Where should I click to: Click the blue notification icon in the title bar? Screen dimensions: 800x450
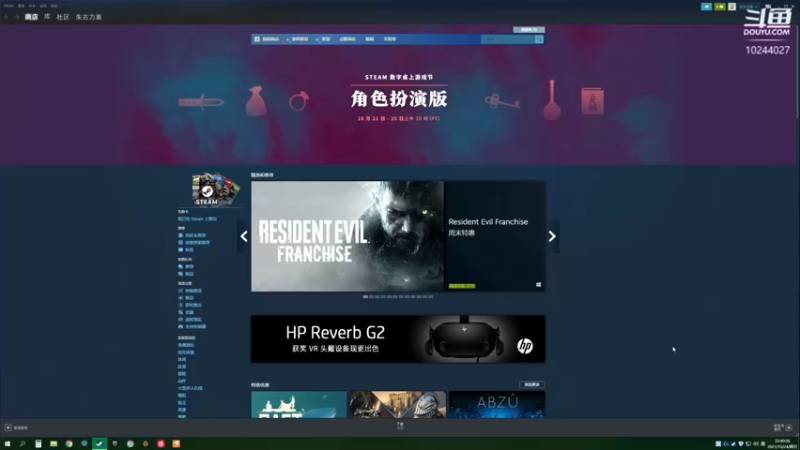click(x=706, y=7)
